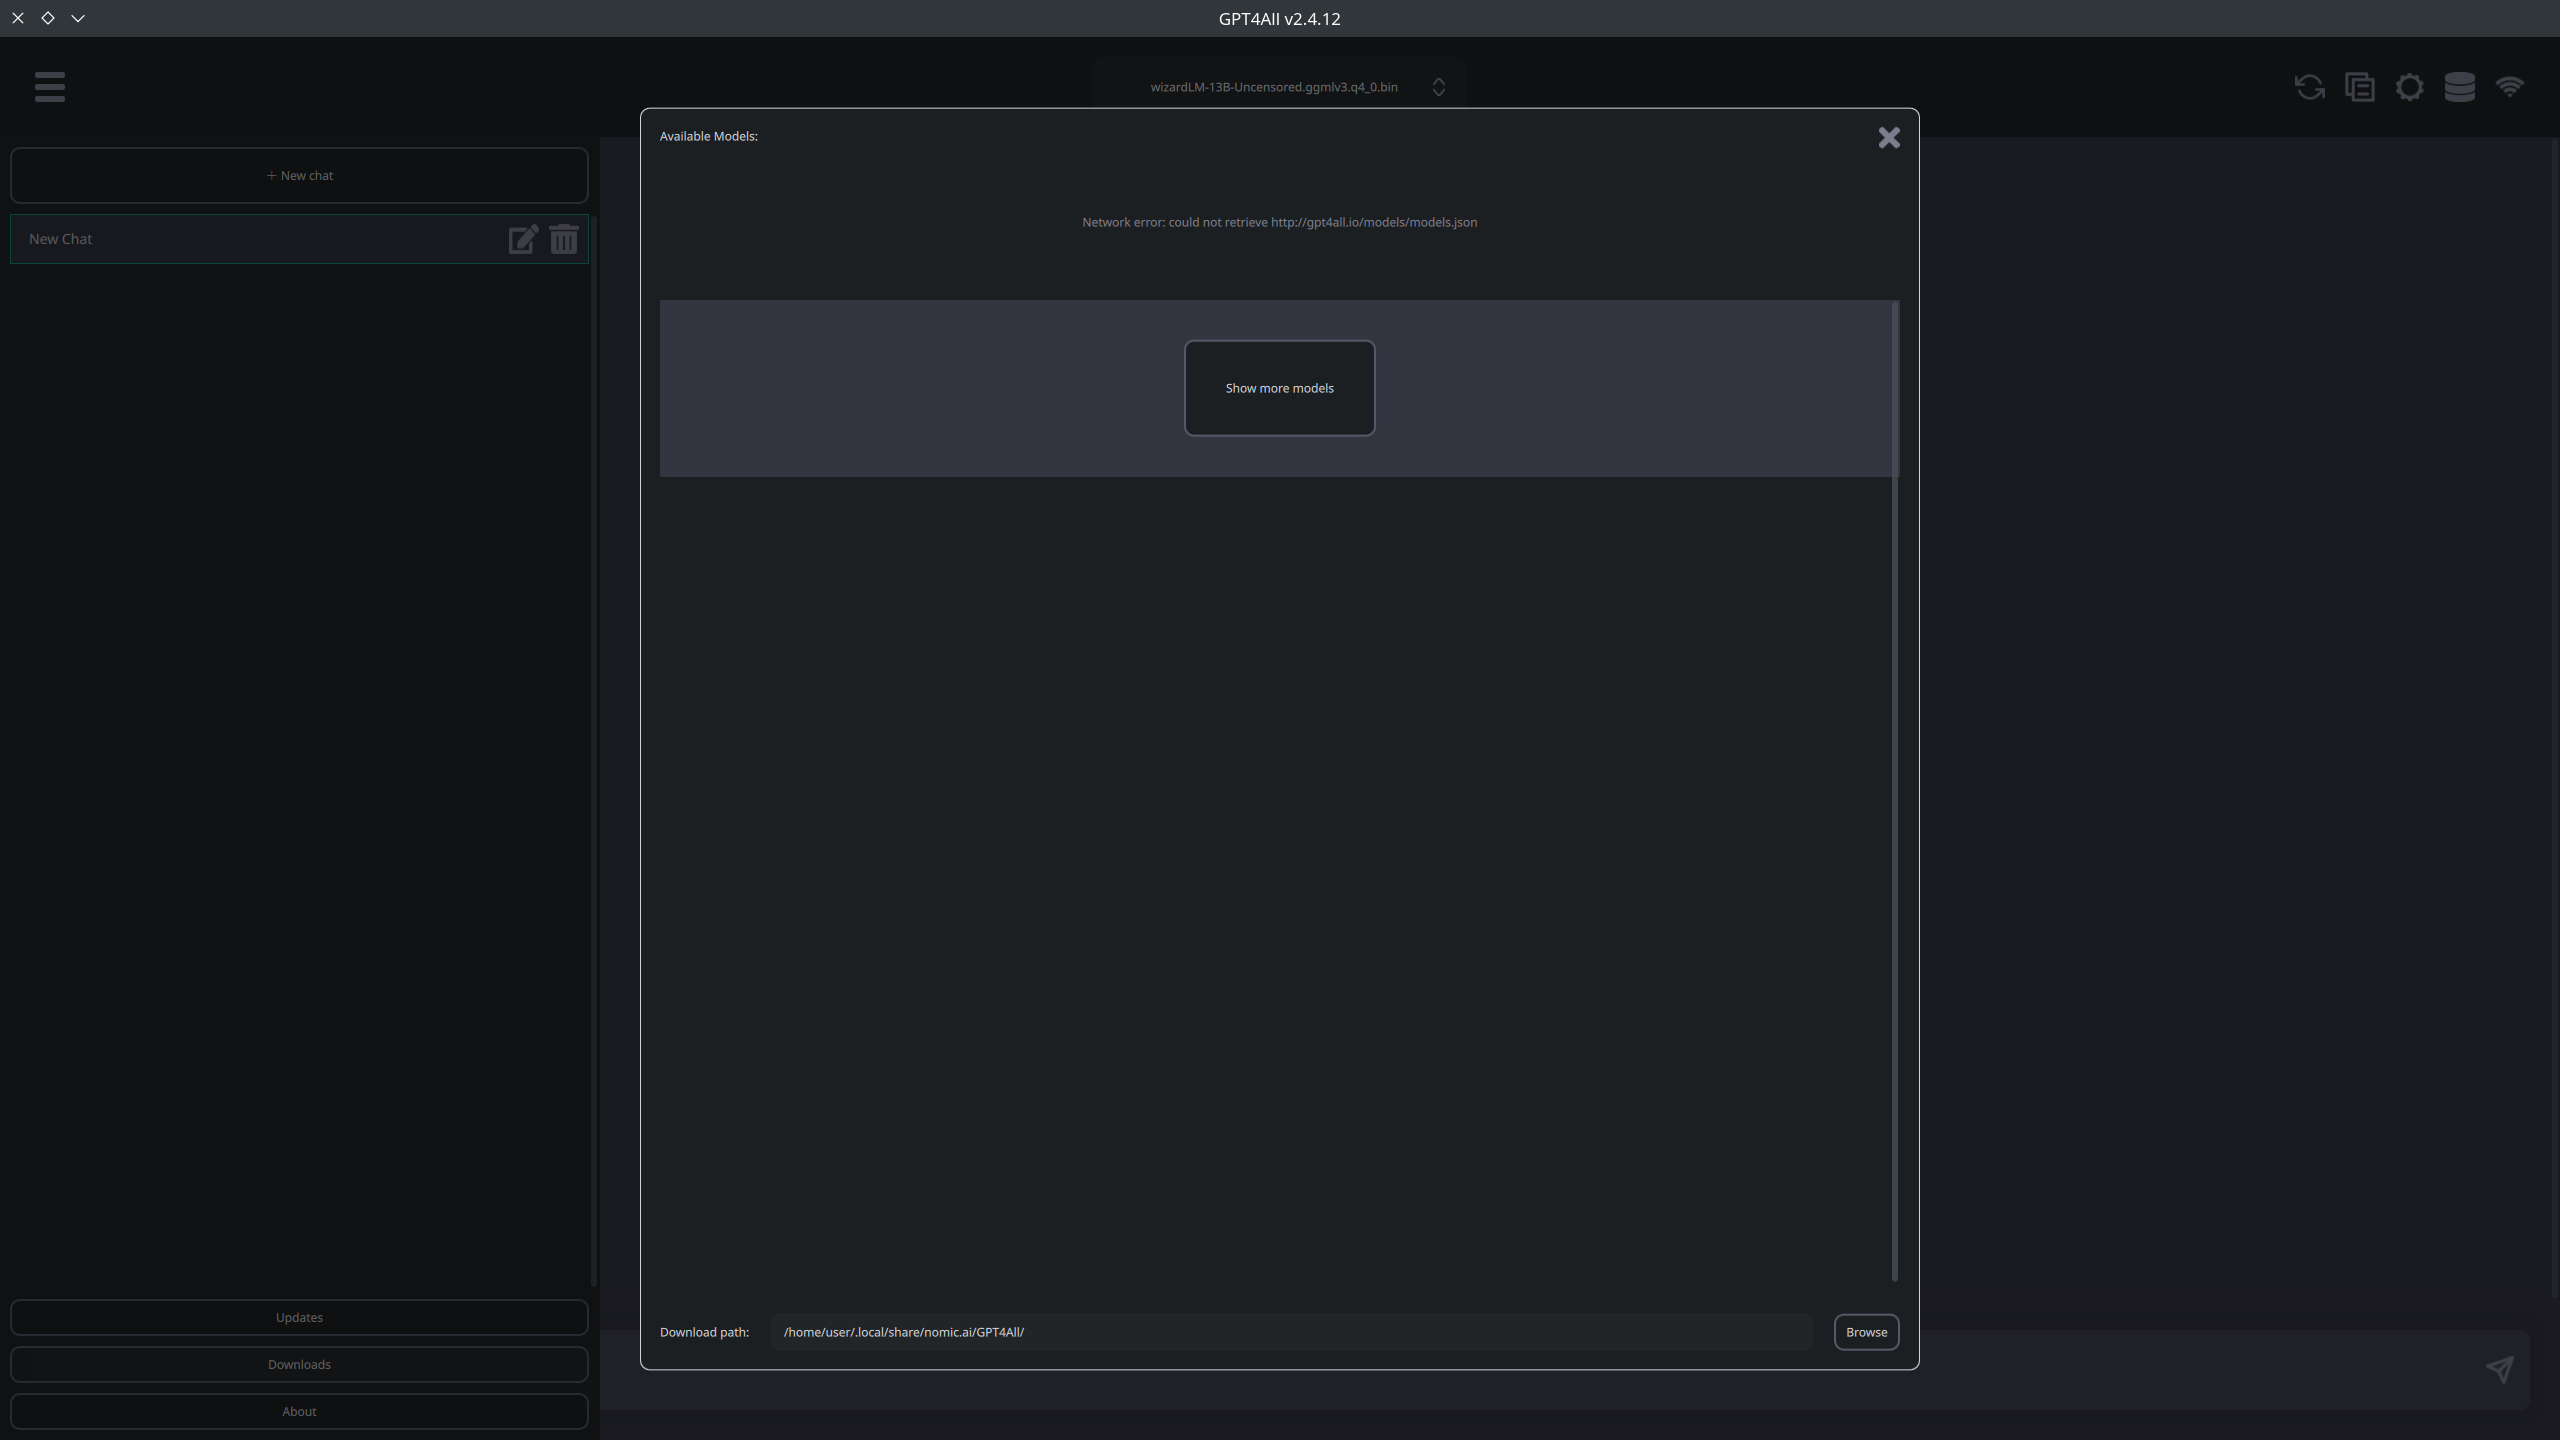The image size is (2560, 1440).
Task: Click Show more models
Action: coord(1279,388)
